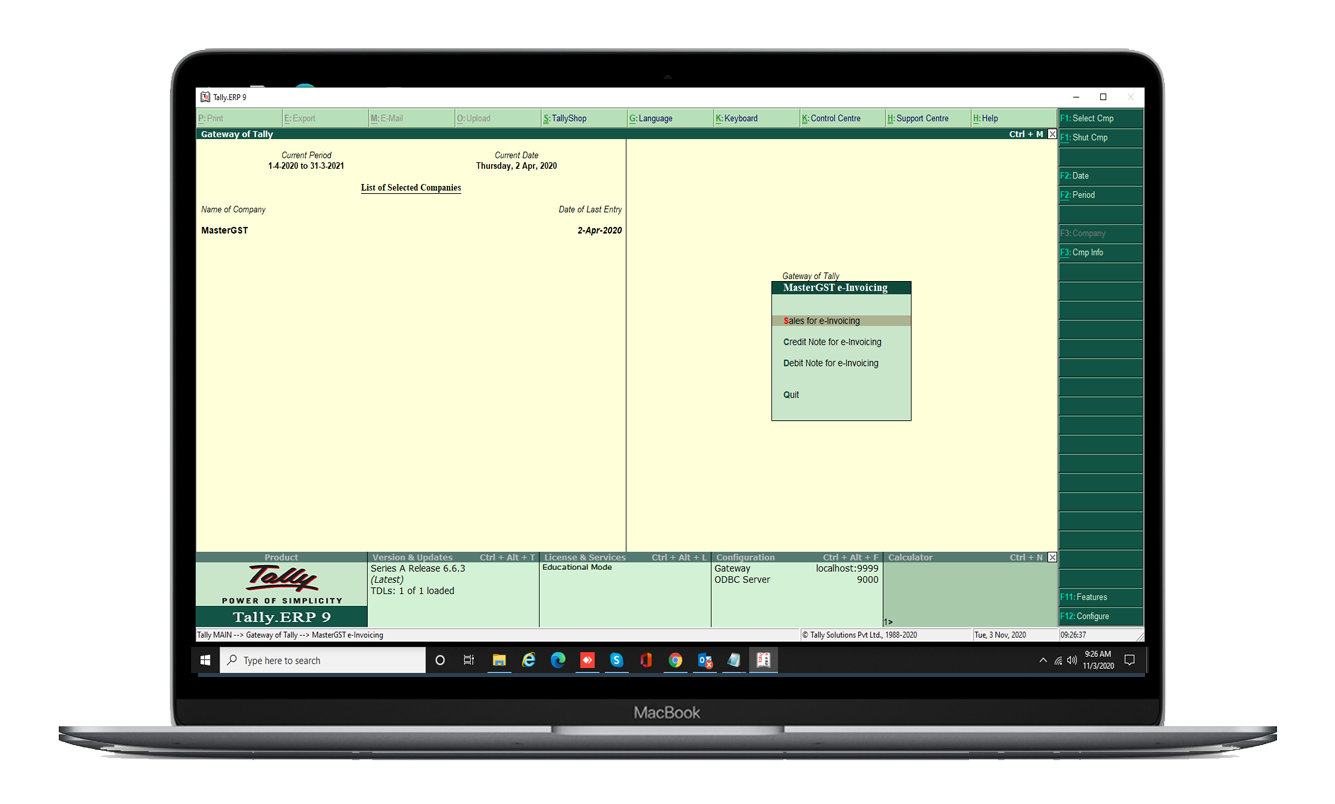Click the ODBC Server 9000 configuration row
This screenshot has height=804, width=1335.
797,579
